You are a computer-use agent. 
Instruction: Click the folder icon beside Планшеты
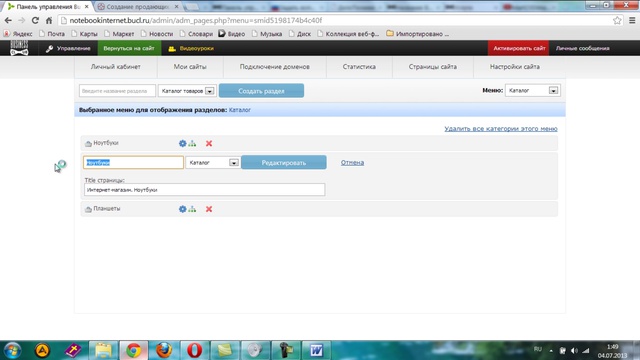tap(88, 209)
